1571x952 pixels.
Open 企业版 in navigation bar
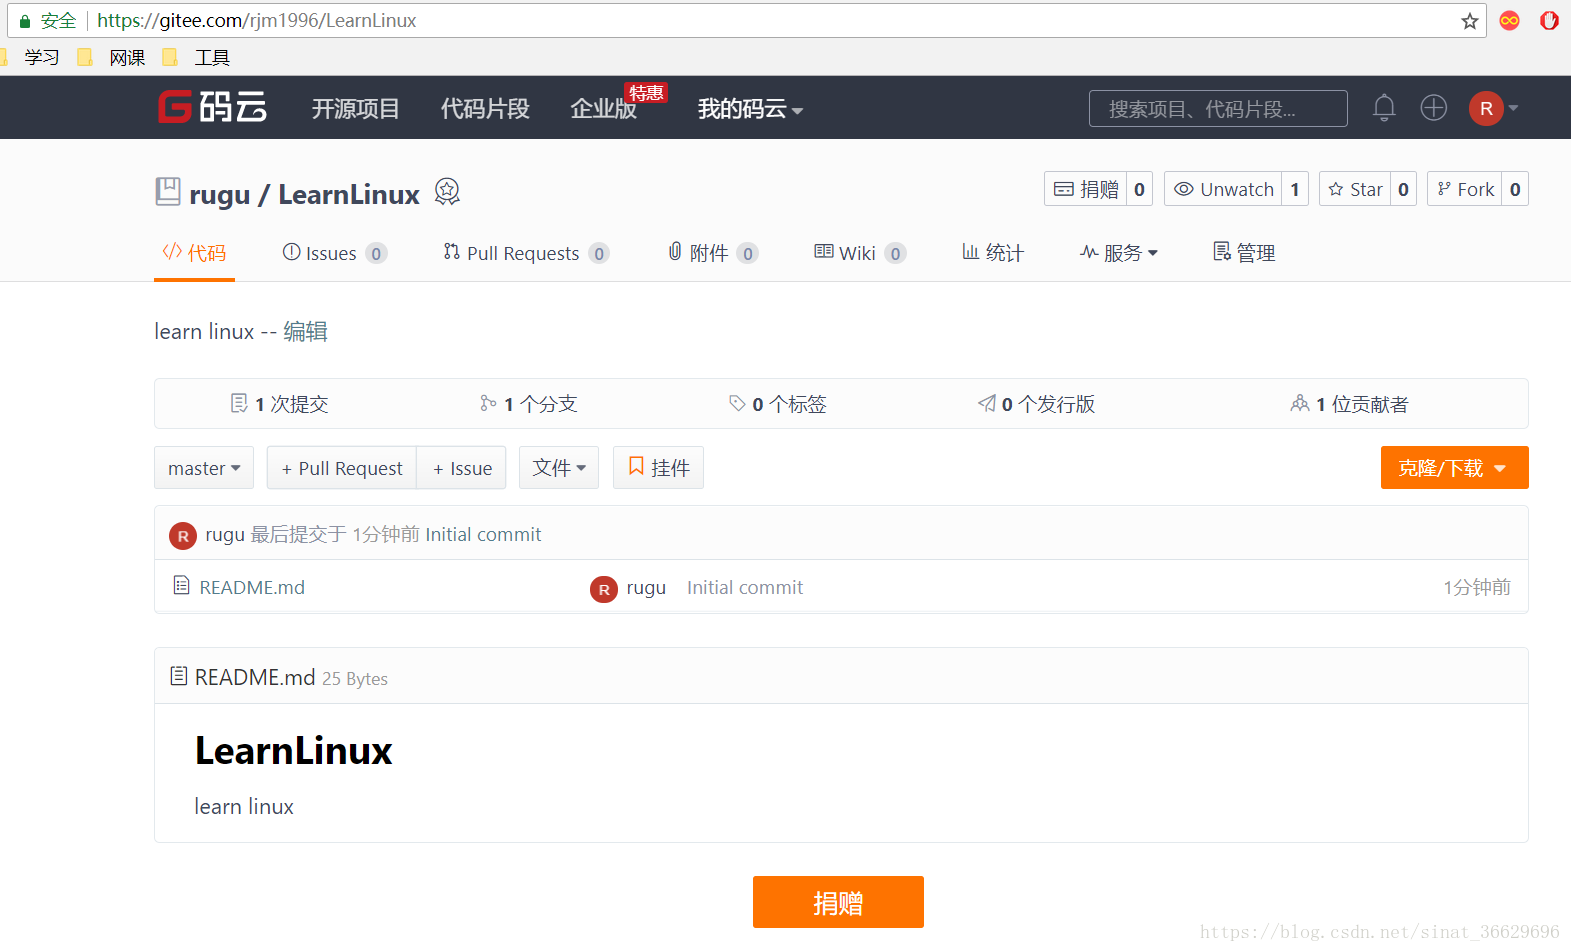pyautogui.click(x=603, y=108)
